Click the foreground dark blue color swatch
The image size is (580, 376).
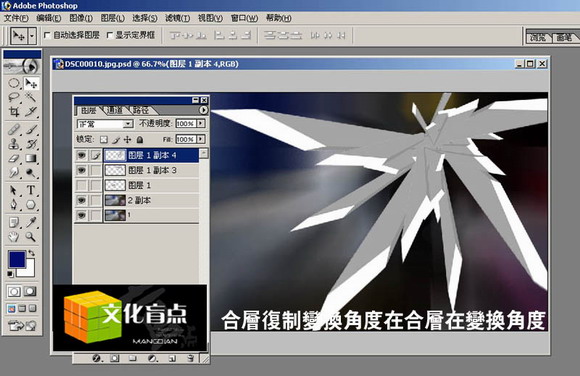point(17,259)
